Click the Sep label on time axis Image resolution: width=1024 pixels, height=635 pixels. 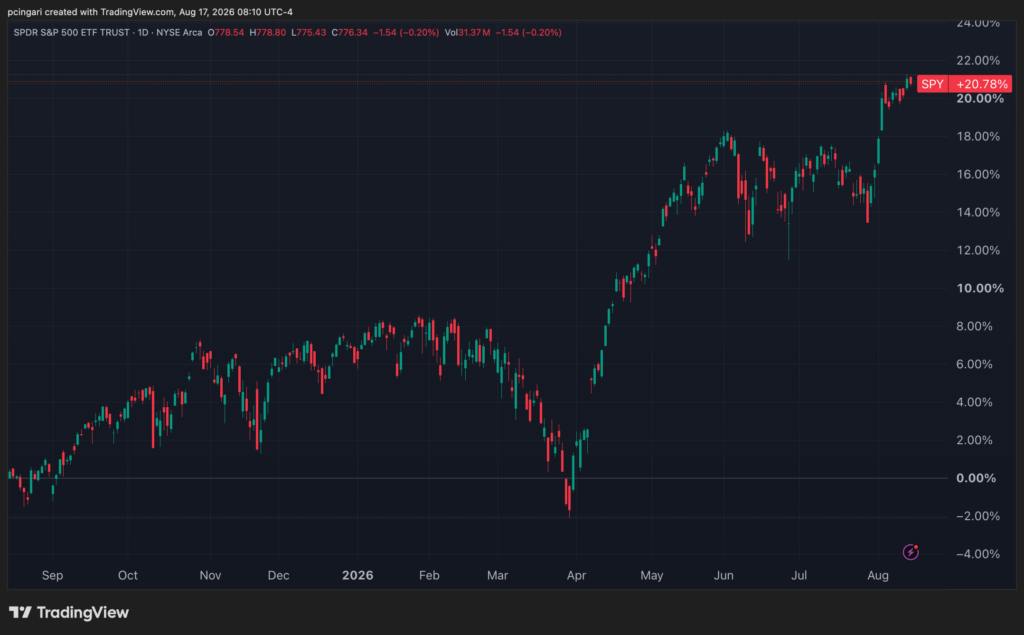(x=52, y=576)
